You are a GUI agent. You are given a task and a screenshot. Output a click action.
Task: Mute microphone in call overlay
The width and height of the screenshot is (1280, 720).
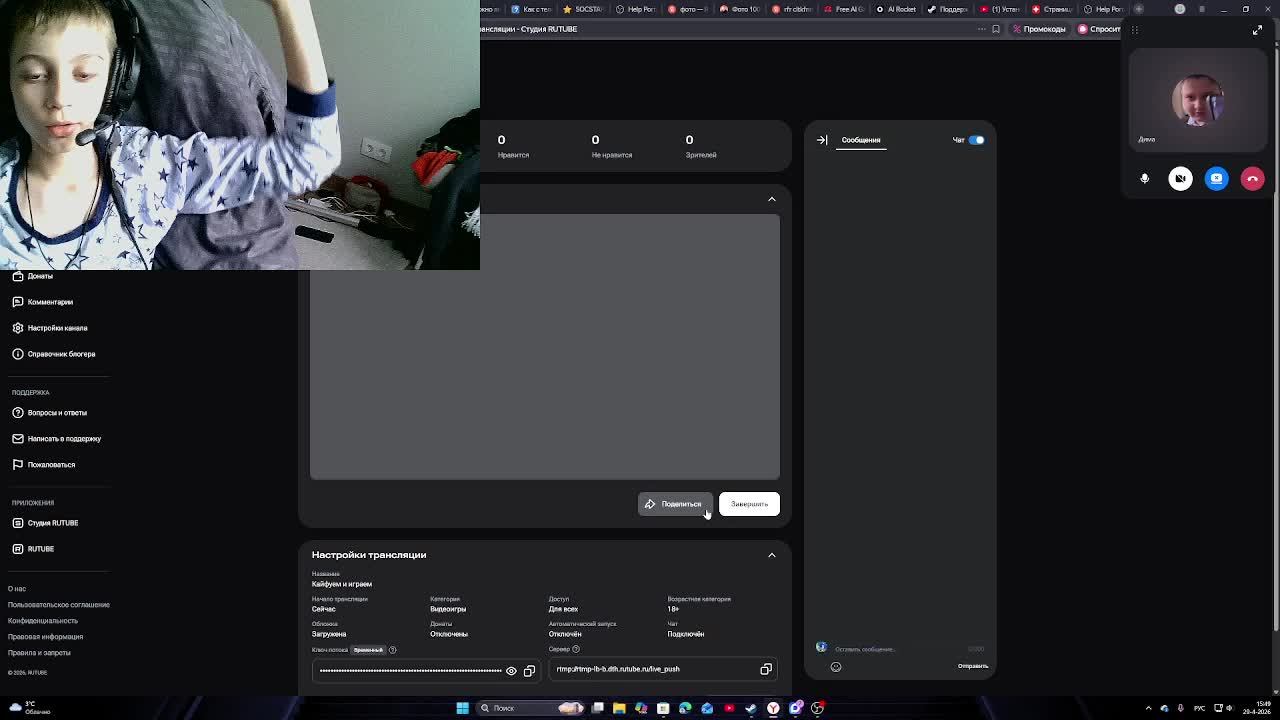tap(1145, 178)
